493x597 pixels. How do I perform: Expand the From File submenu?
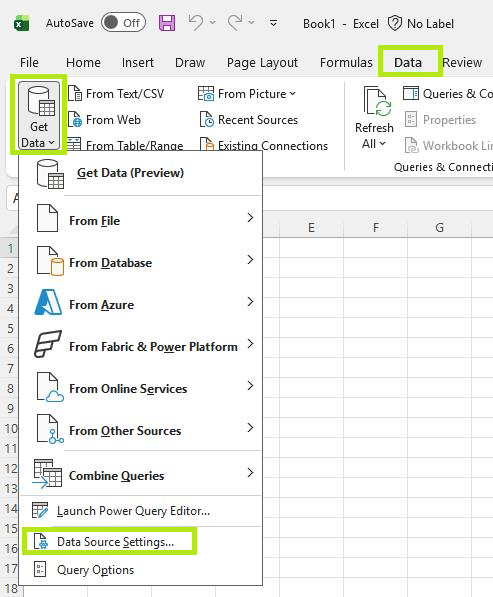141,219
